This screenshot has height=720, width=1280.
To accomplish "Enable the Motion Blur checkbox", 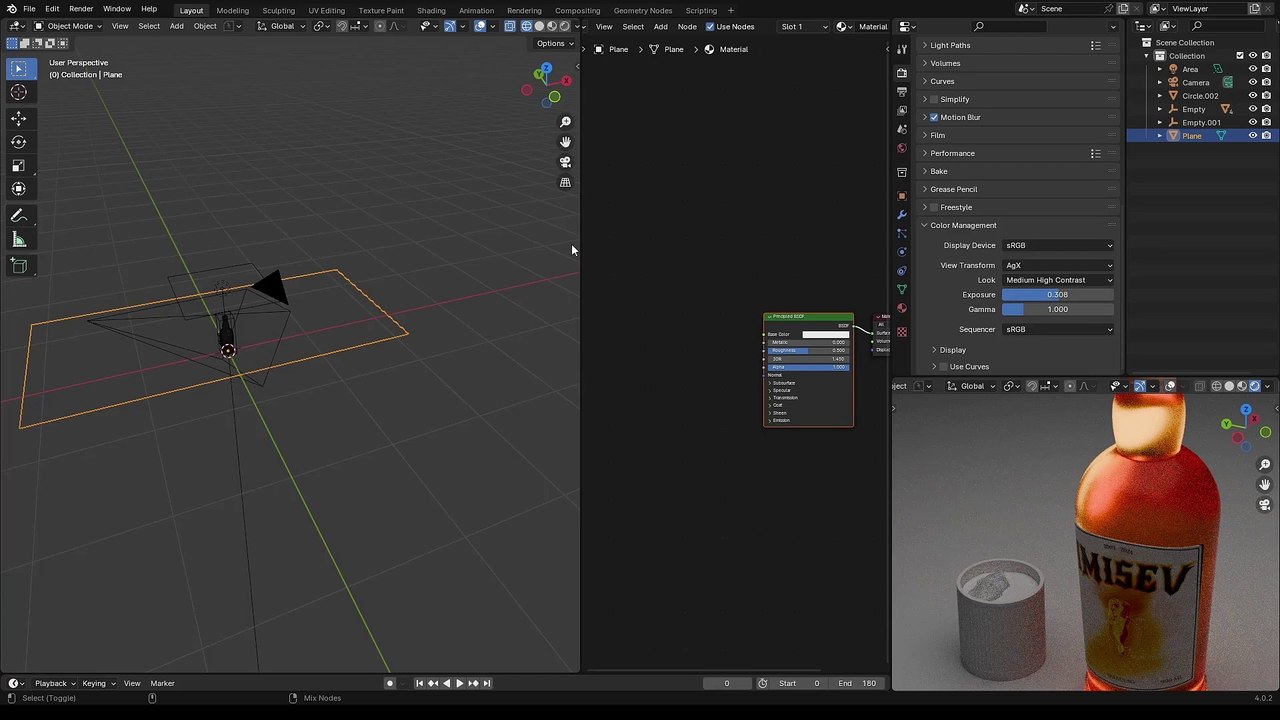I will click(x=934, y=117).
